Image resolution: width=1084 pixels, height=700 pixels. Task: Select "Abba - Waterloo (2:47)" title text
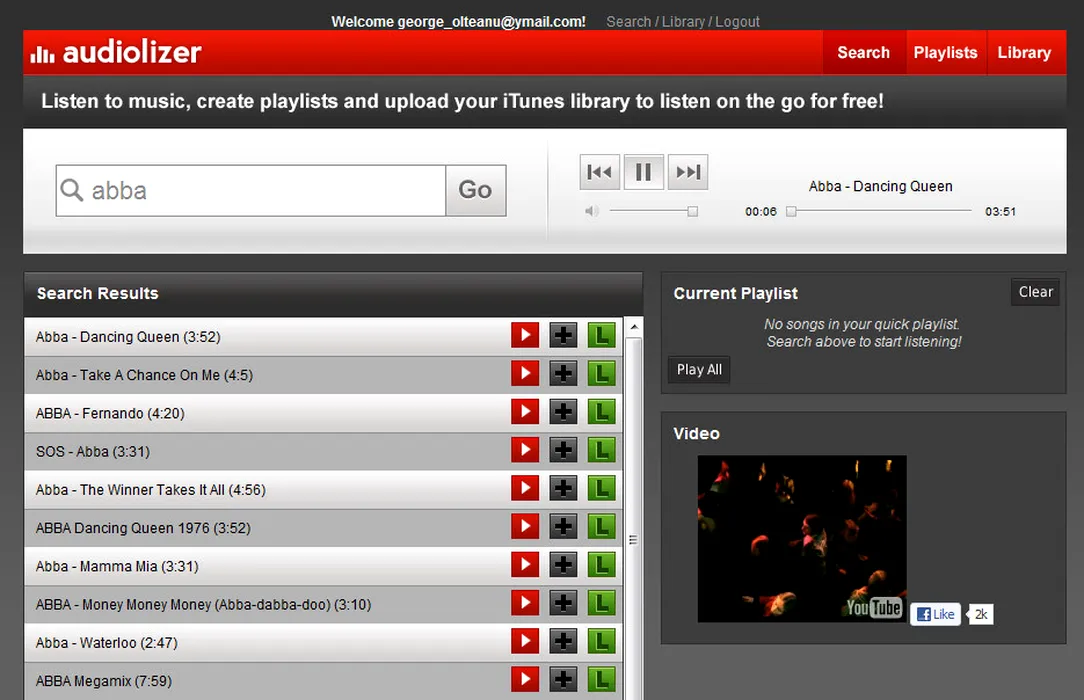pos(106,643)
